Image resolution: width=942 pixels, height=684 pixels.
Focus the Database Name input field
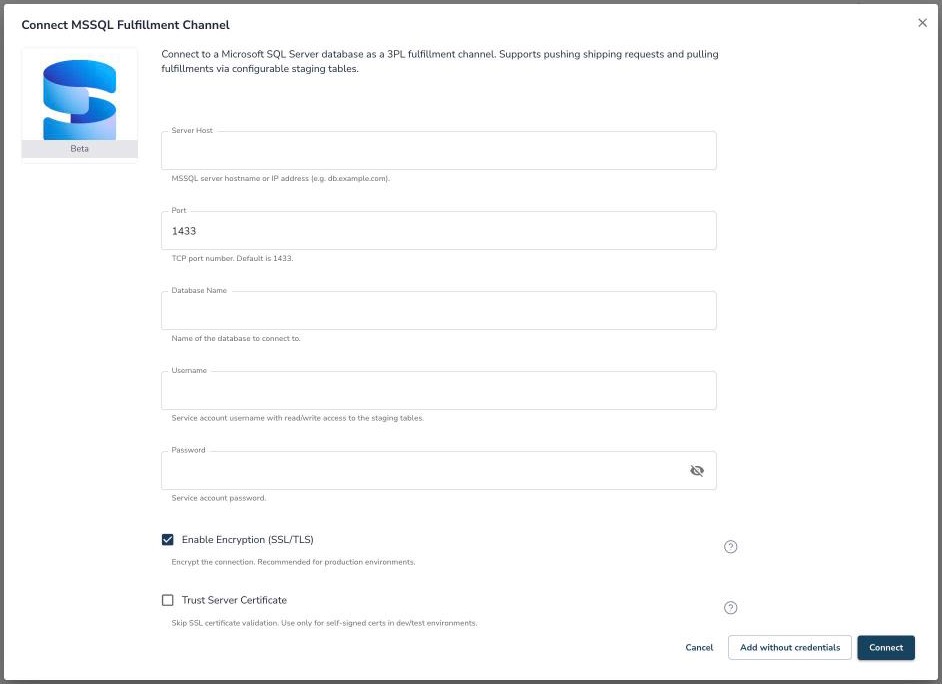pos(439,310)
